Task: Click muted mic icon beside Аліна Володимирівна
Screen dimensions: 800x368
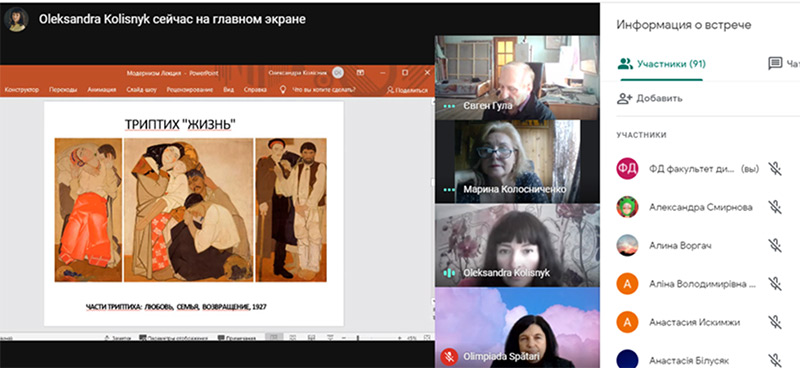Action: 775,283
